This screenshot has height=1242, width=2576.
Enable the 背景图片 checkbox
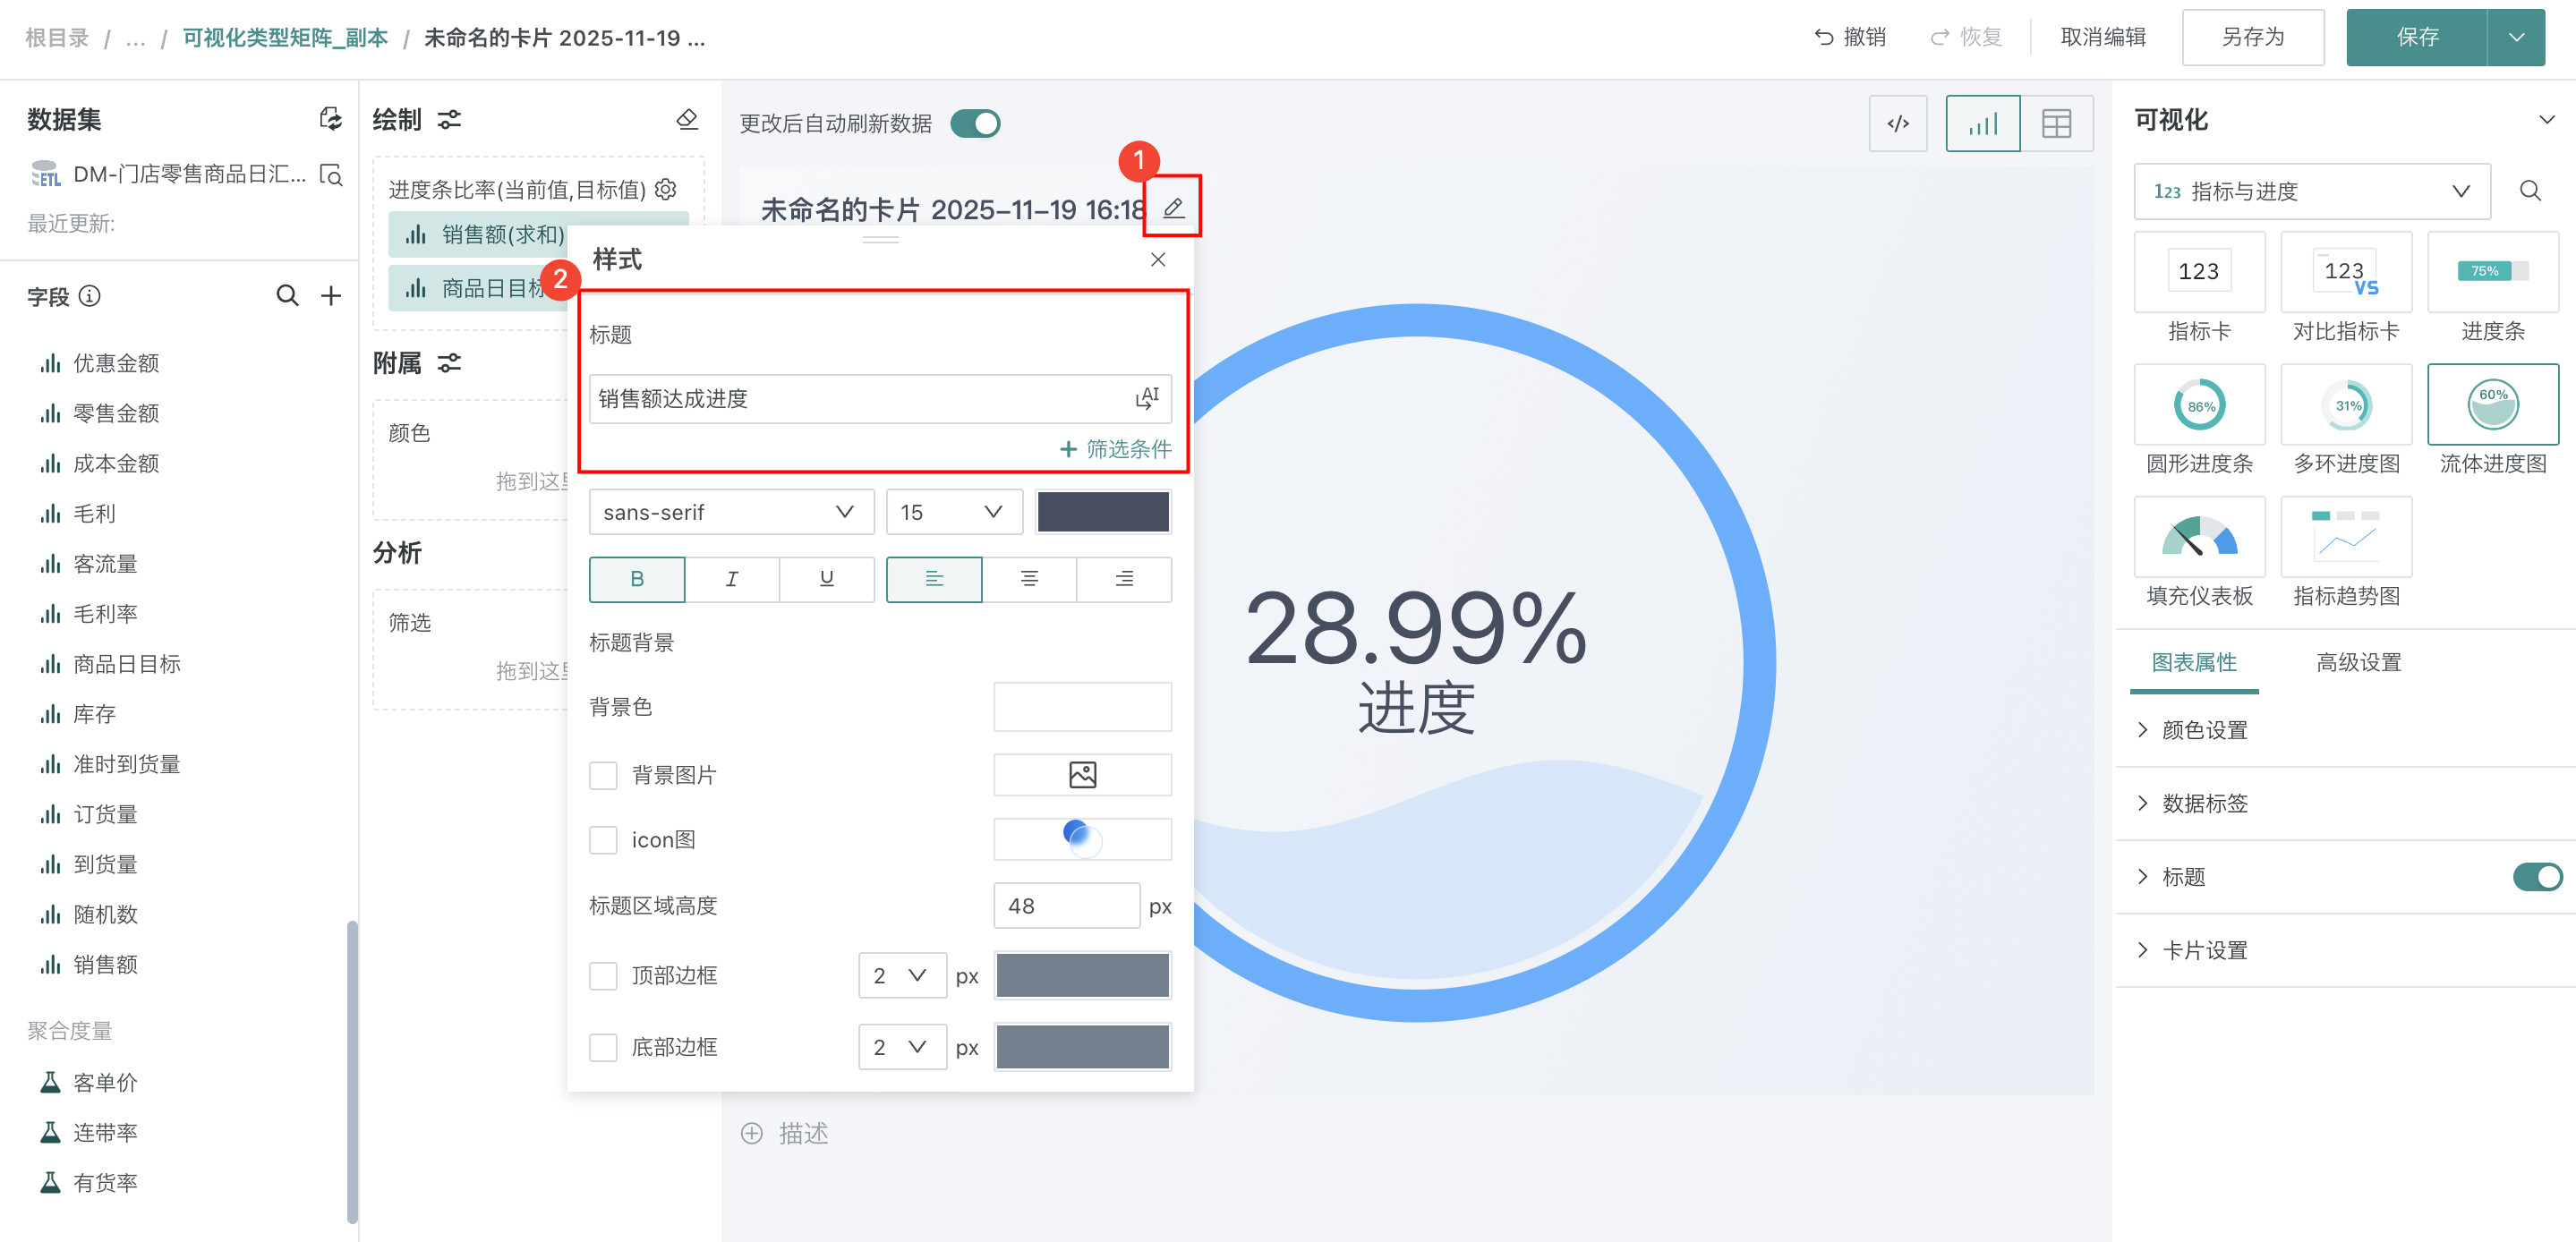coord(603,775)
